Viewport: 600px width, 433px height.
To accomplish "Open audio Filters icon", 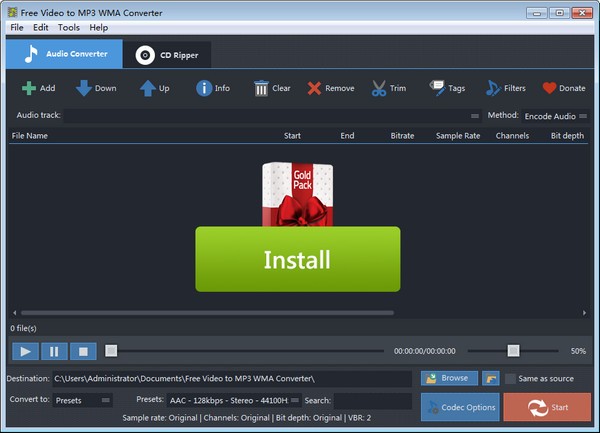I will [x=494, y=88].
